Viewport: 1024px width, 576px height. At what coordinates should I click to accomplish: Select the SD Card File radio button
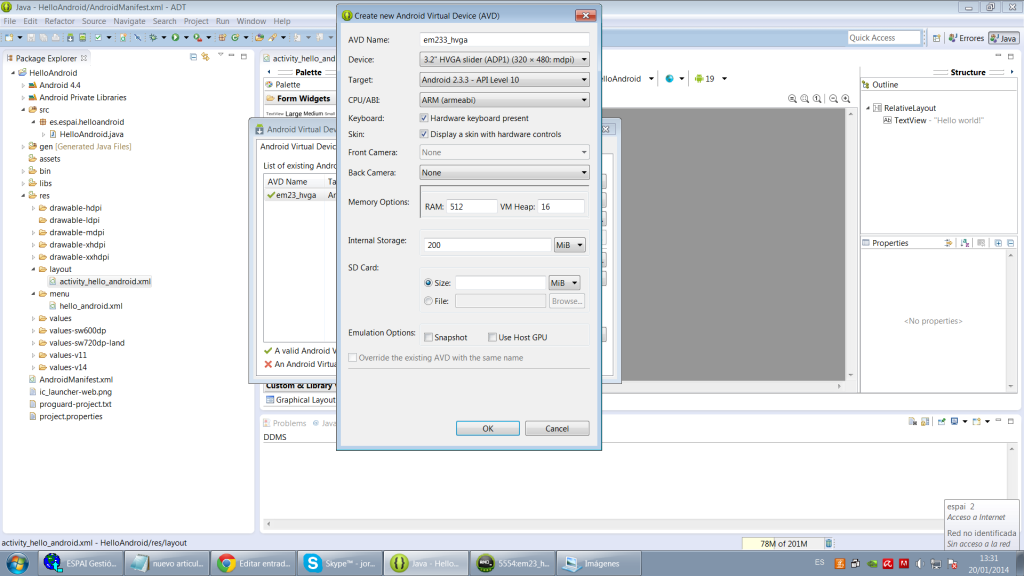[428, 301]
